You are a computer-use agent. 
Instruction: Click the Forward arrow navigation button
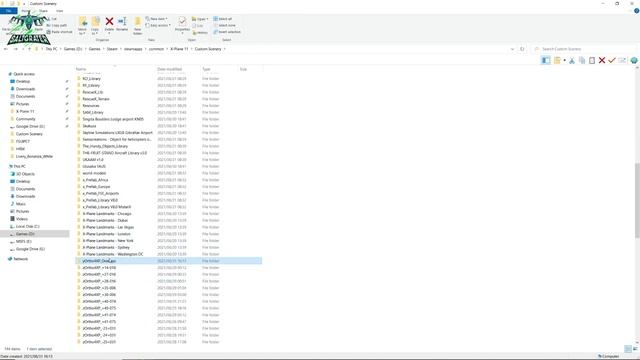pos(16,49)
